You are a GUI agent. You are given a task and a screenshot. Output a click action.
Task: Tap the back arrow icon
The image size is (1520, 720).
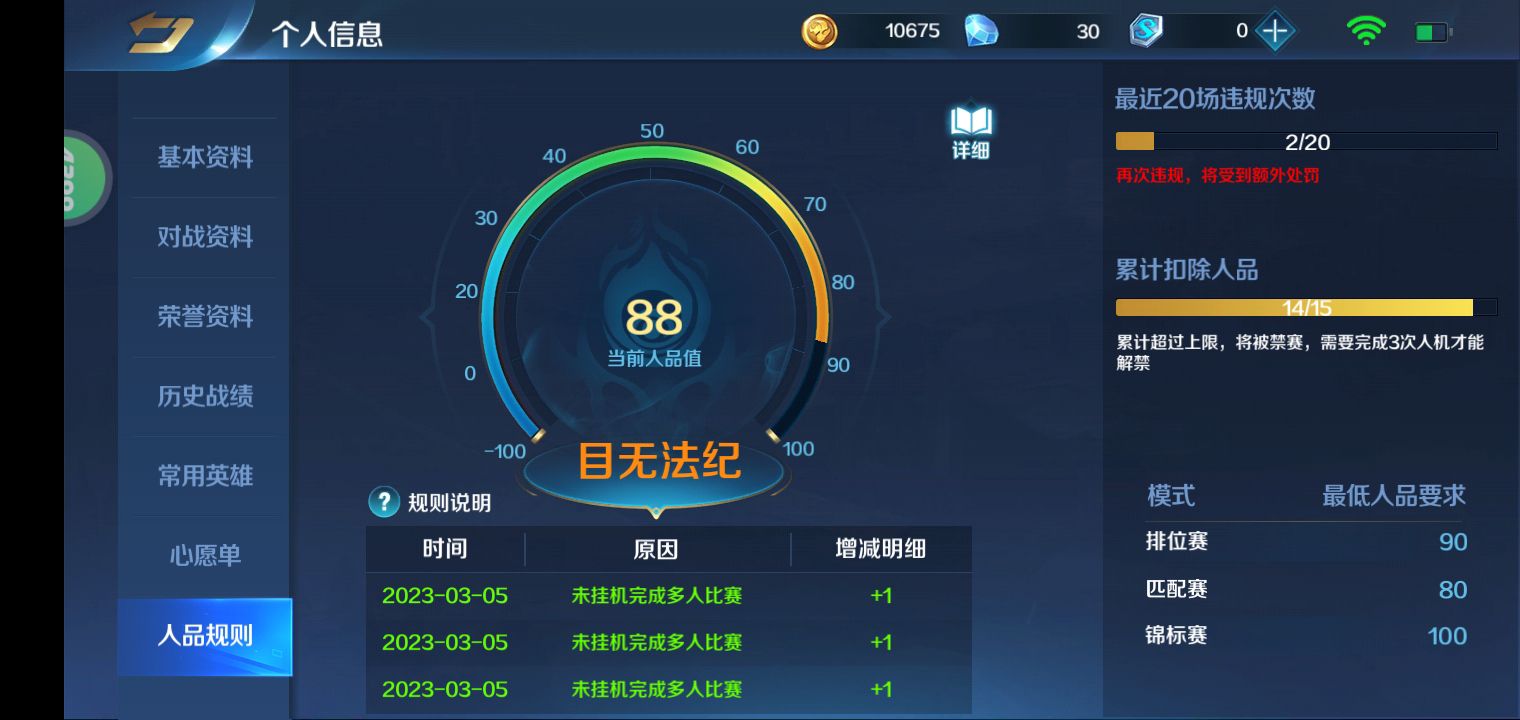coord(160,33)
